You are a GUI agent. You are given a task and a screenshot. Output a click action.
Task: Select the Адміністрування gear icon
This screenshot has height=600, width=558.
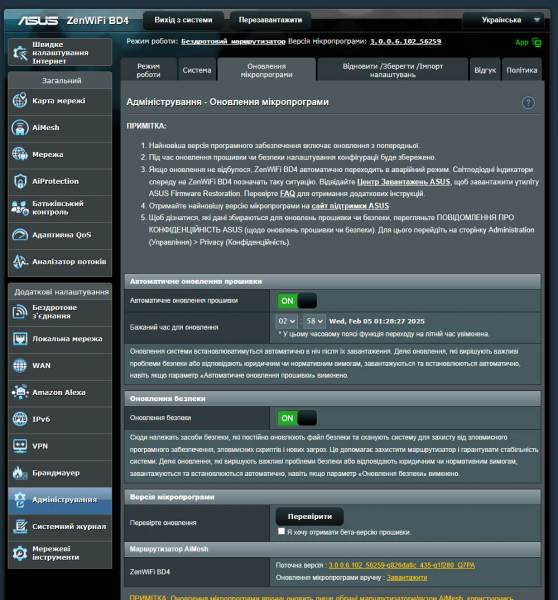pos(20,499)
